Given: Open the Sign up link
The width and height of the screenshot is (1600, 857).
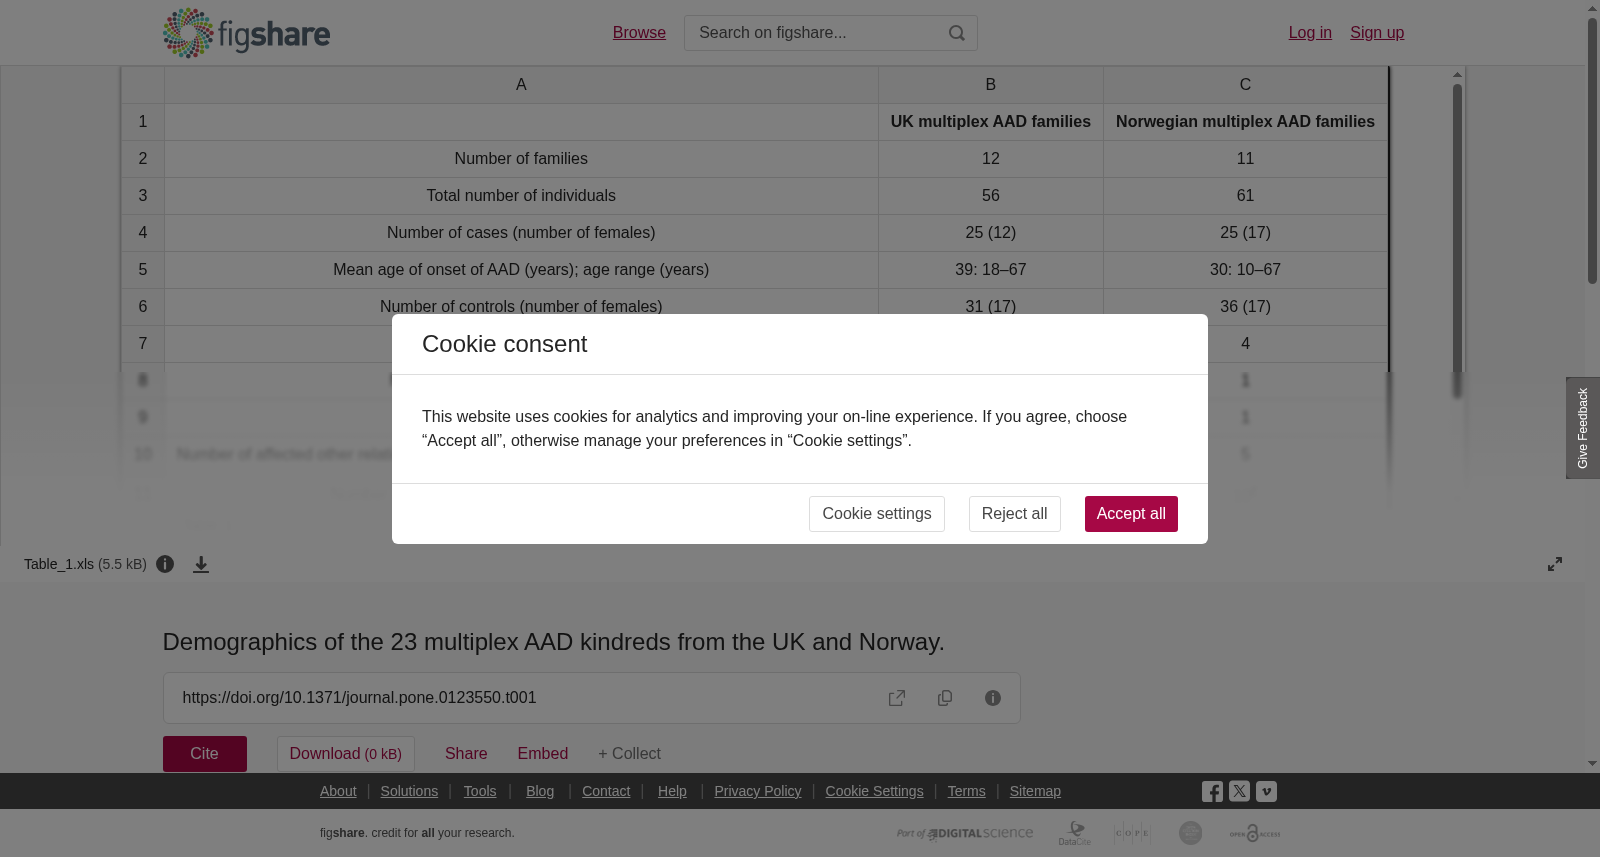Looking at the screenshot, I should pyautogui.click(x=1377, y=33).
